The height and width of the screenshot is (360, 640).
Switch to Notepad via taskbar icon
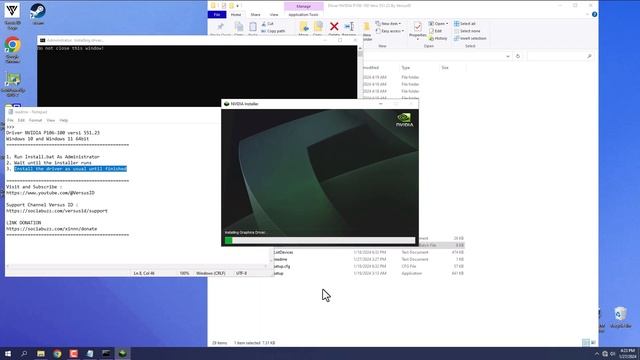pos(90,353)
